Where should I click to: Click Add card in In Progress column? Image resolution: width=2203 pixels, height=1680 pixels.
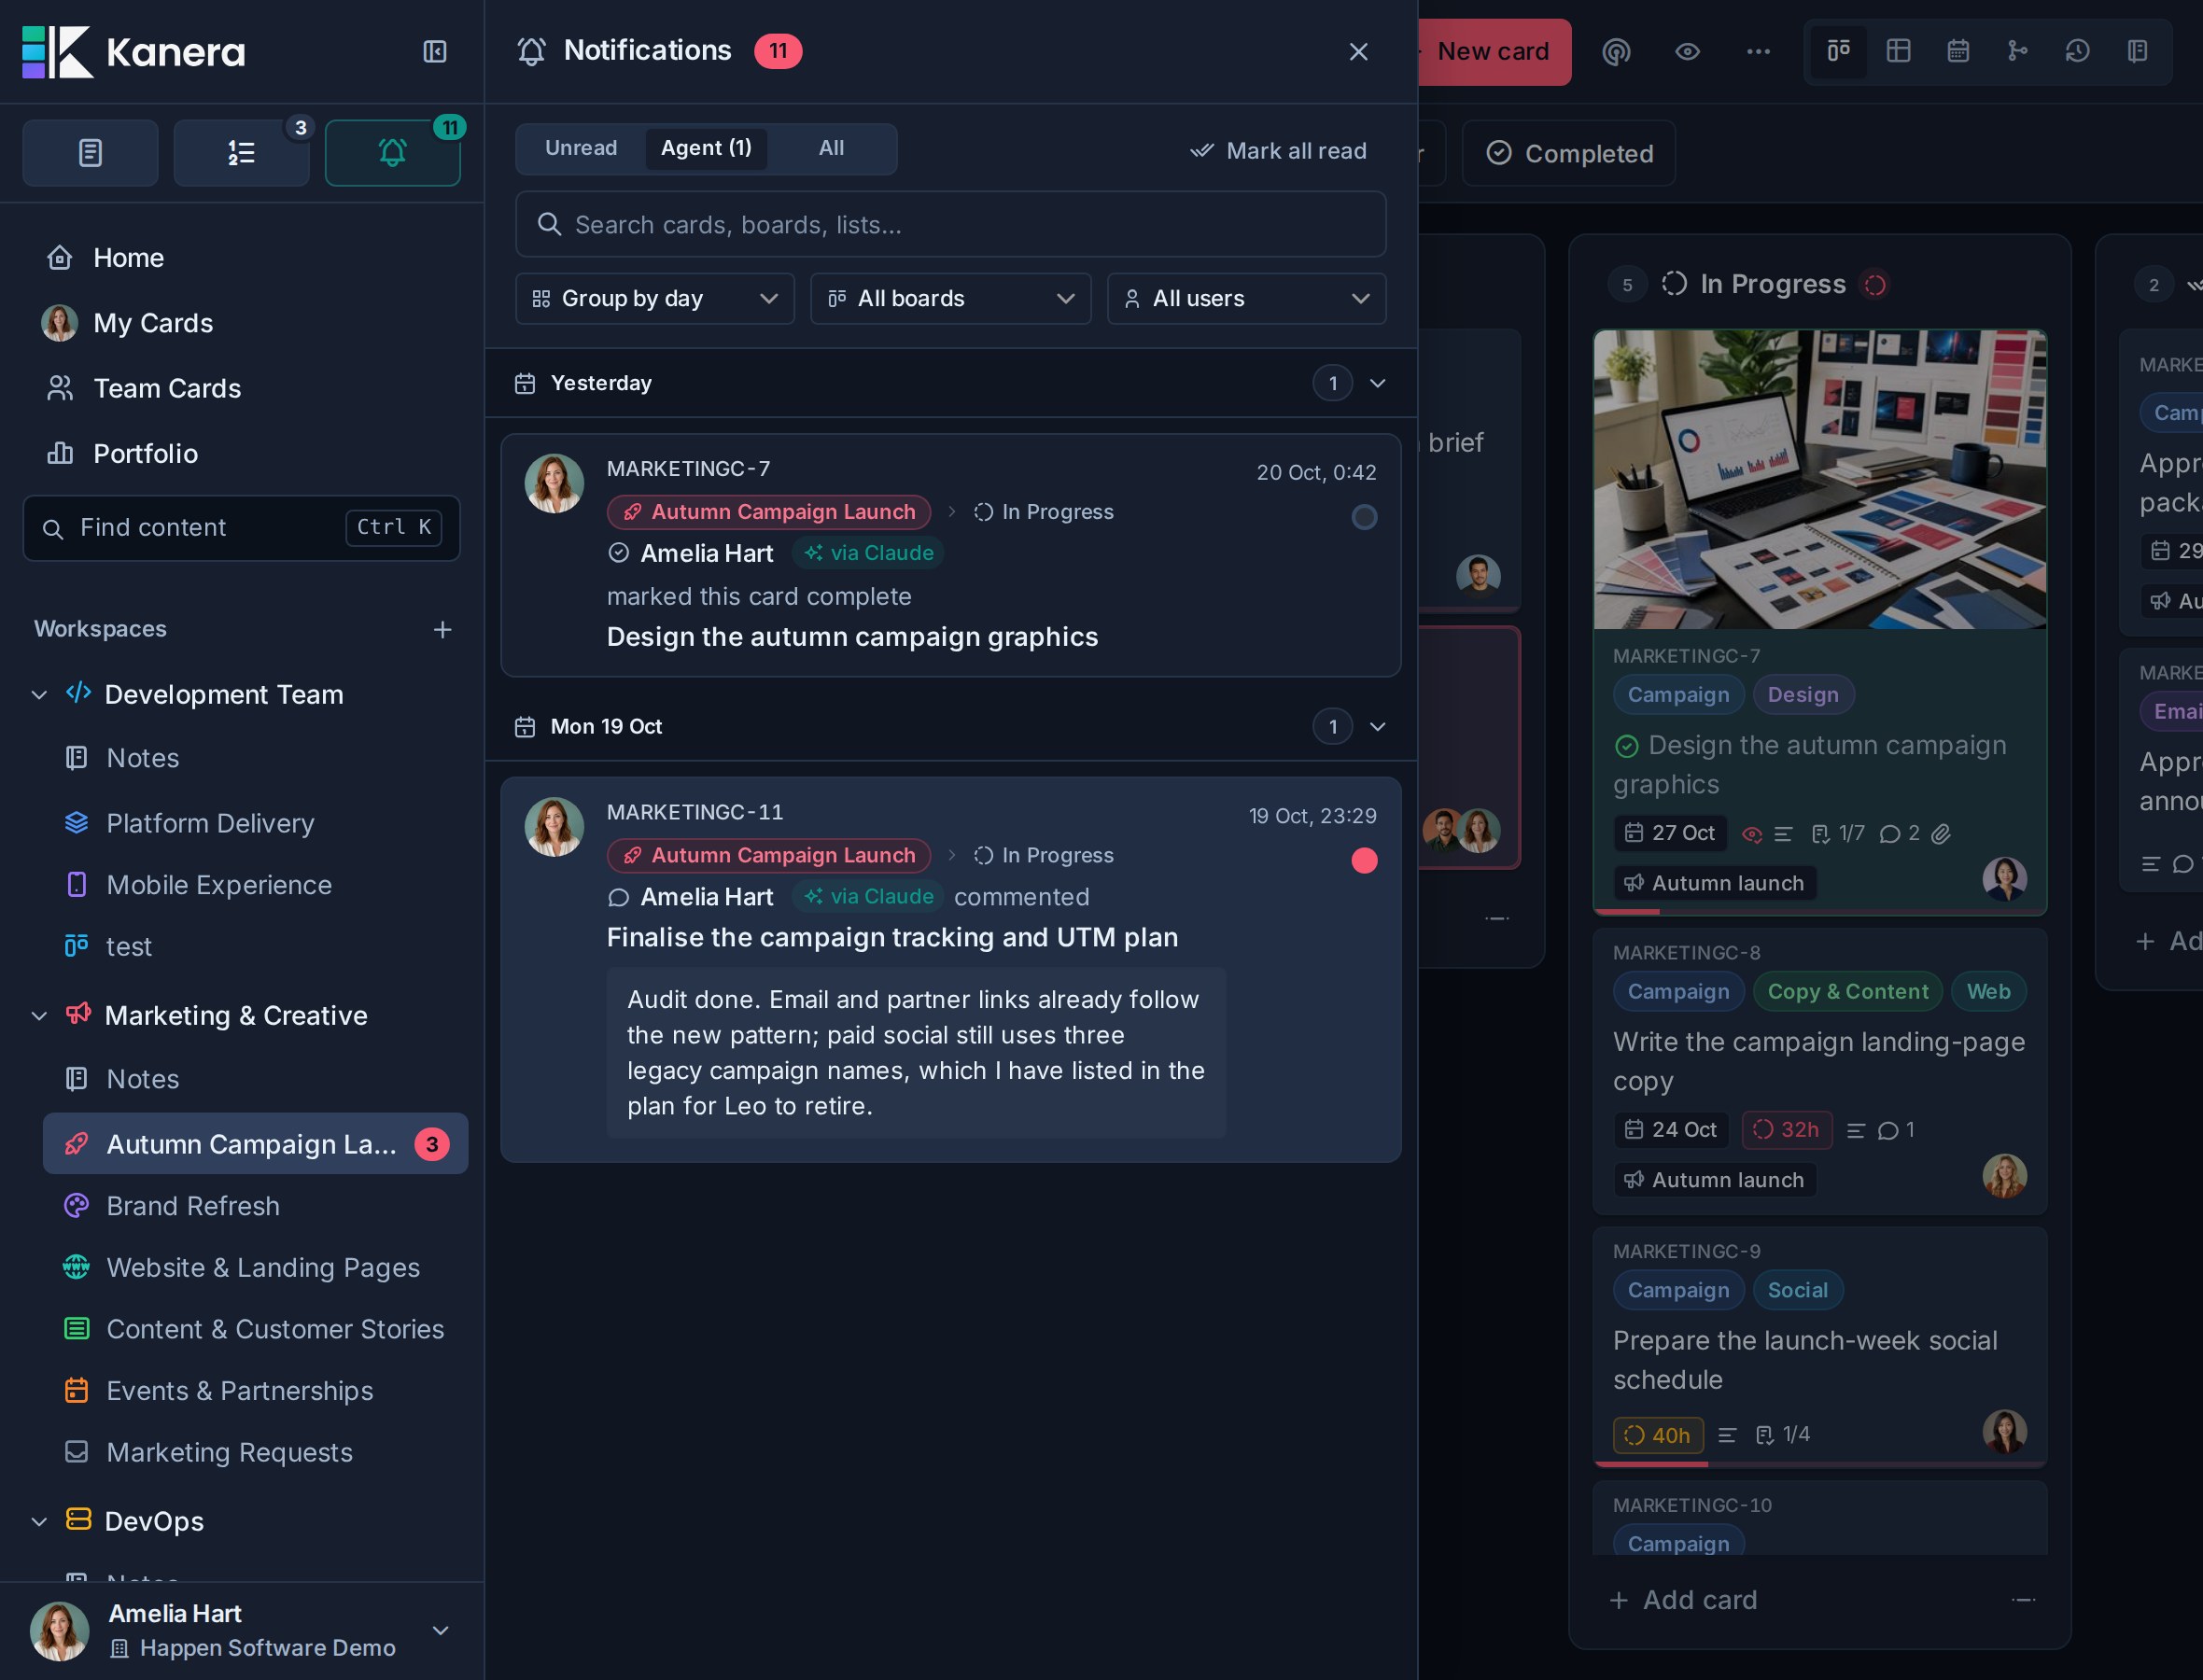pos(1684,1600)
